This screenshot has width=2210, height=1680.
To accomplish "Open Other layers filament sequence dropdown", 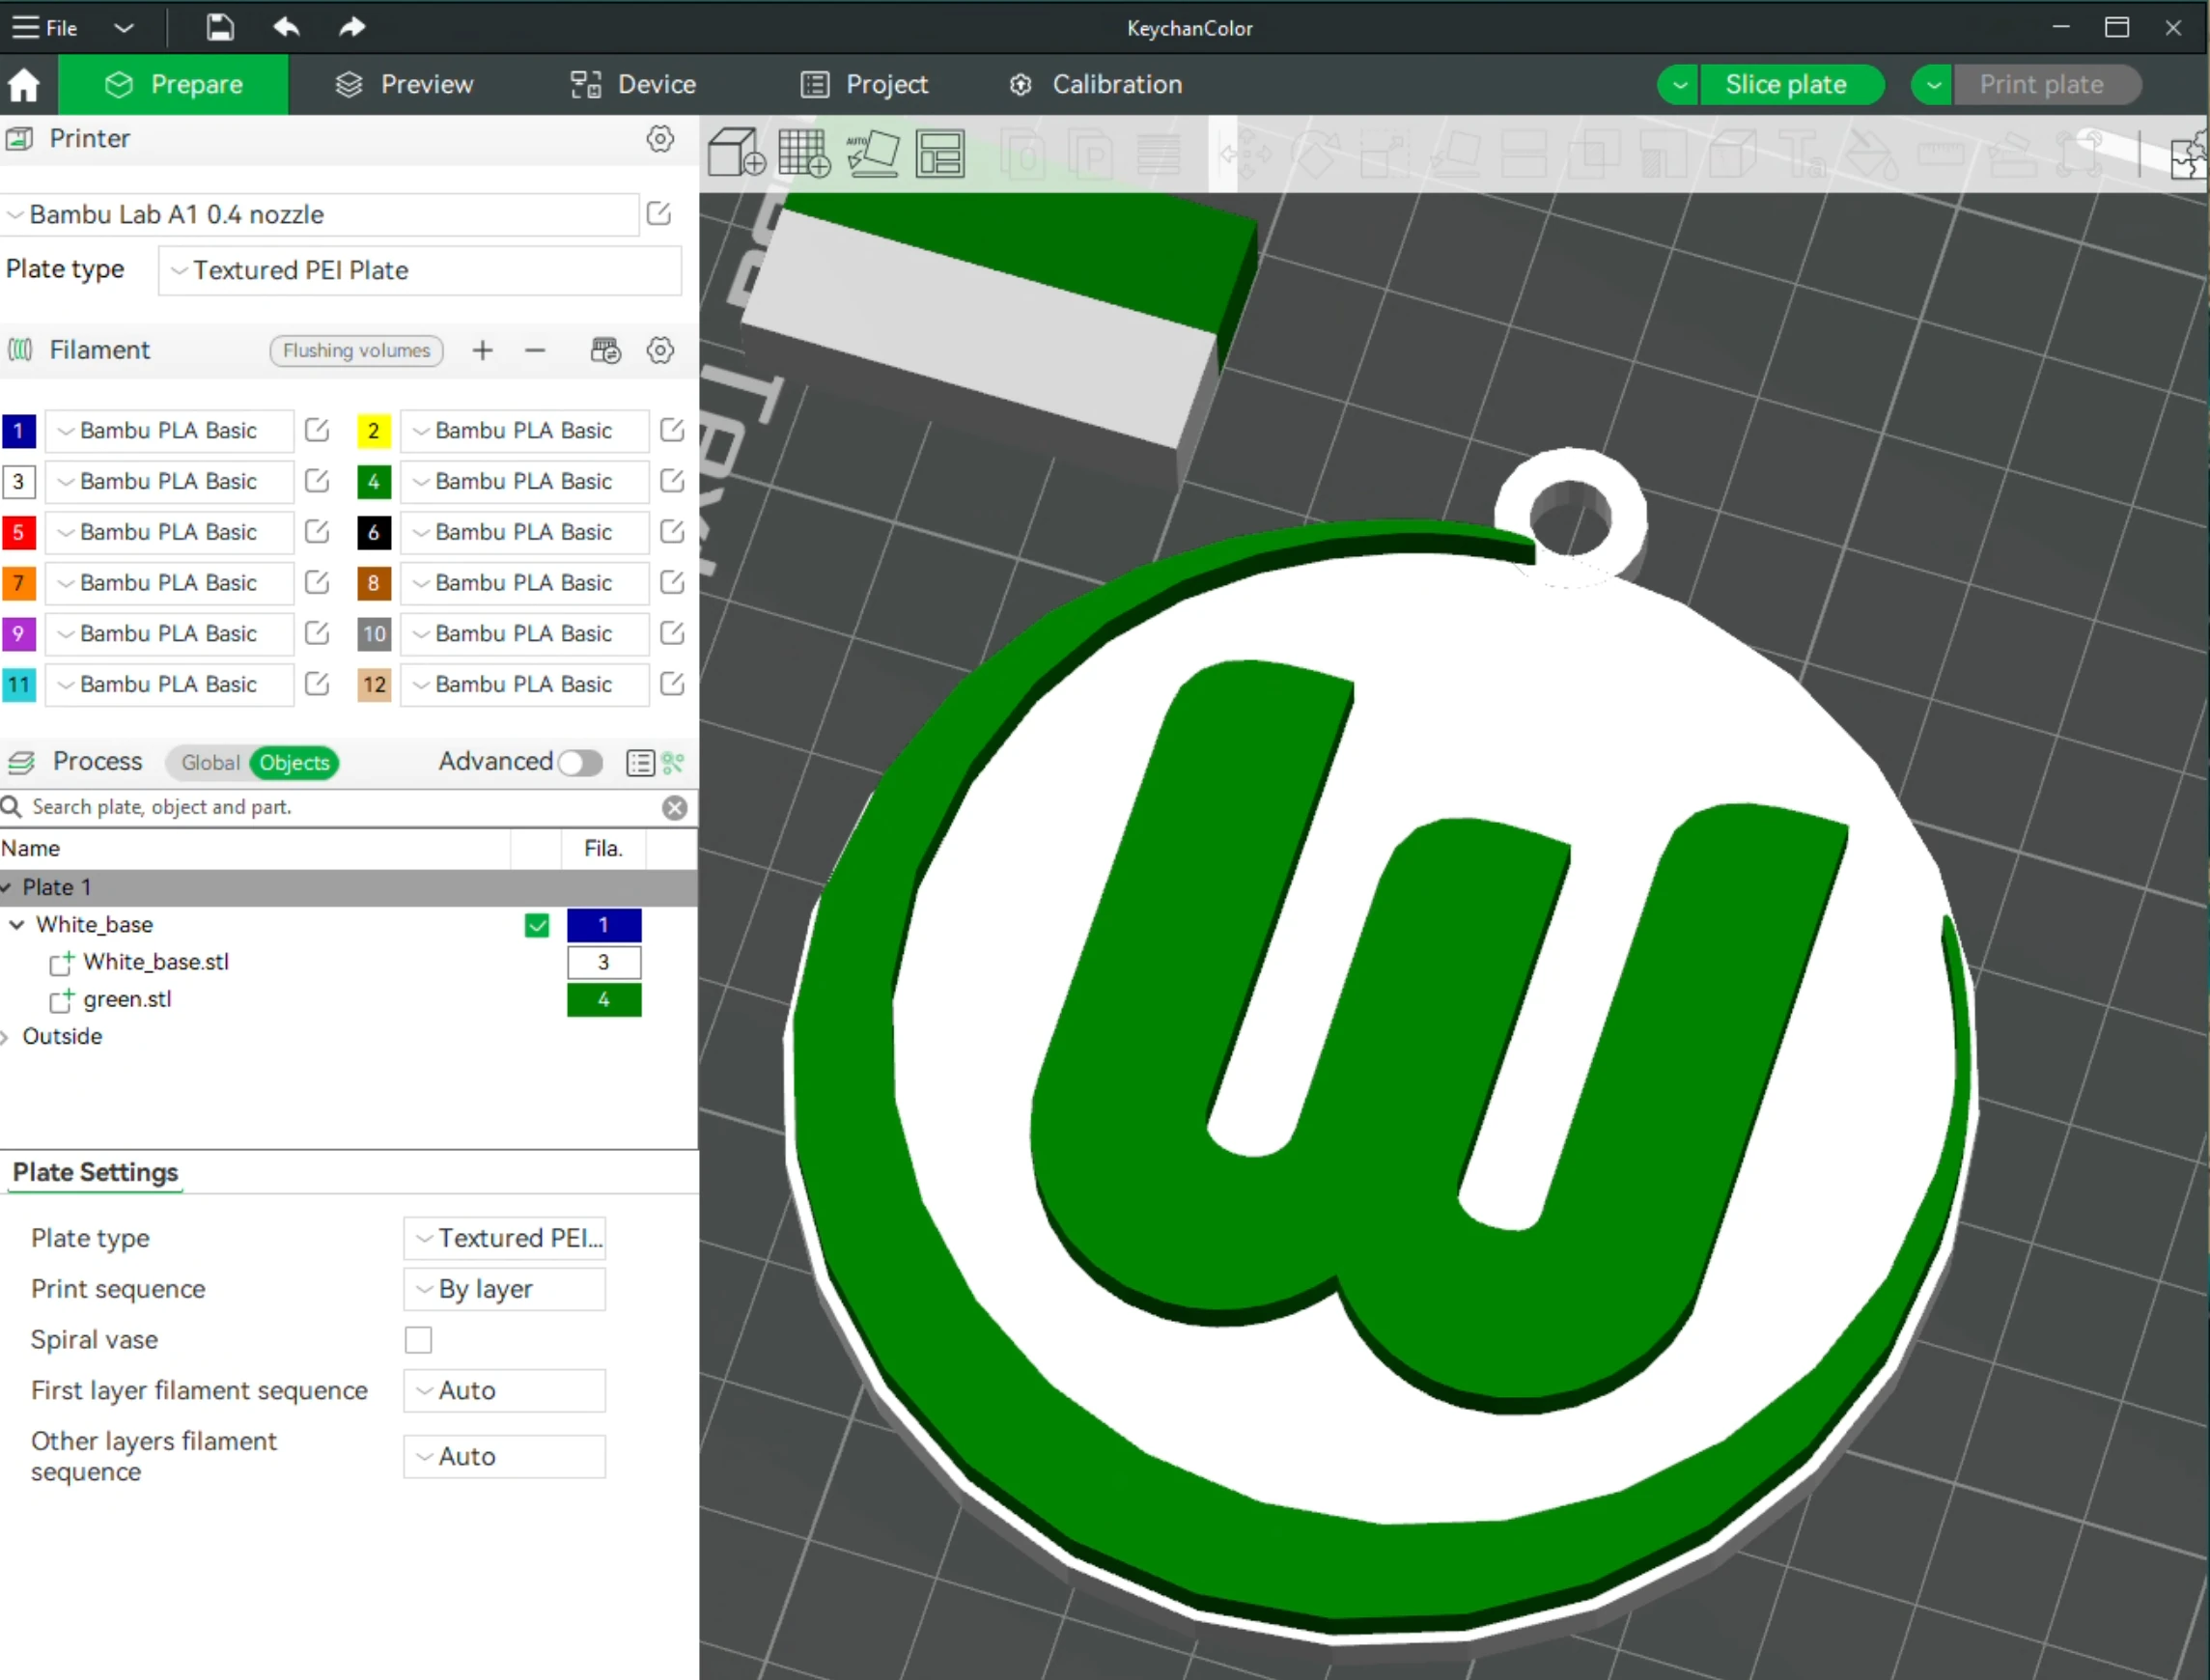I will (504, 1457).
